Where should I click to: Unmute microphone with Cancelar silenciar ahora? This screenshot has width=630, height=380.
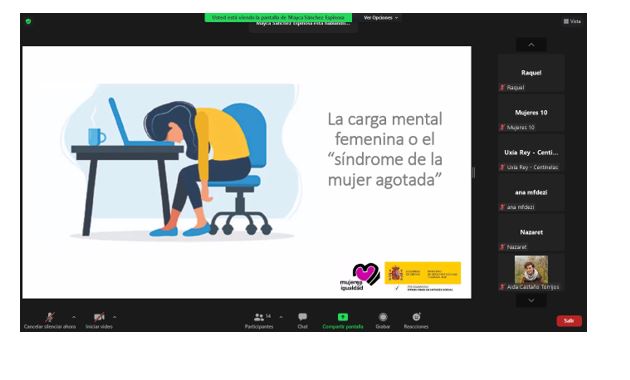pos(50,317)
